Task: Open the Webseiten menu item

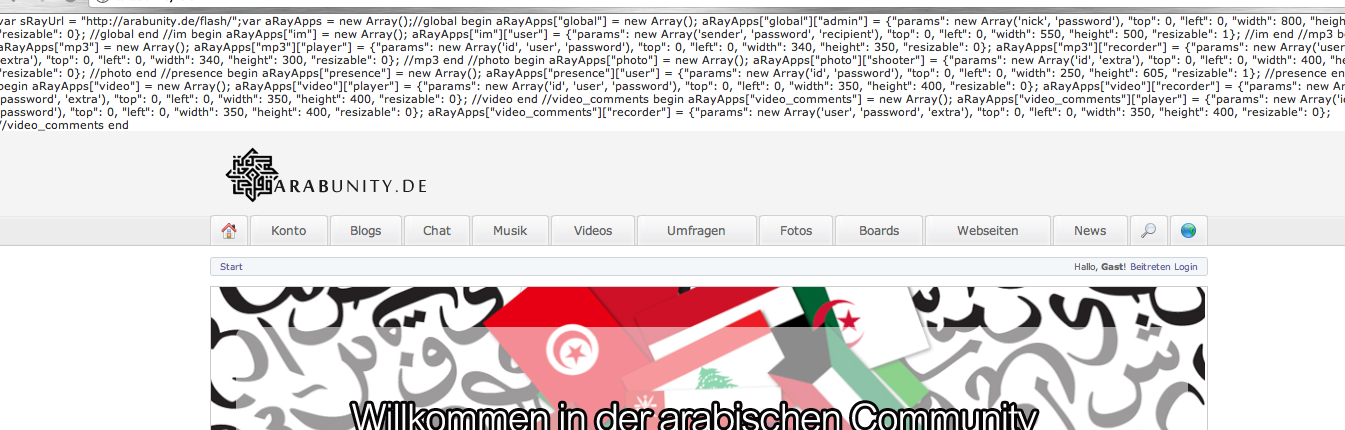Action: 987,230
